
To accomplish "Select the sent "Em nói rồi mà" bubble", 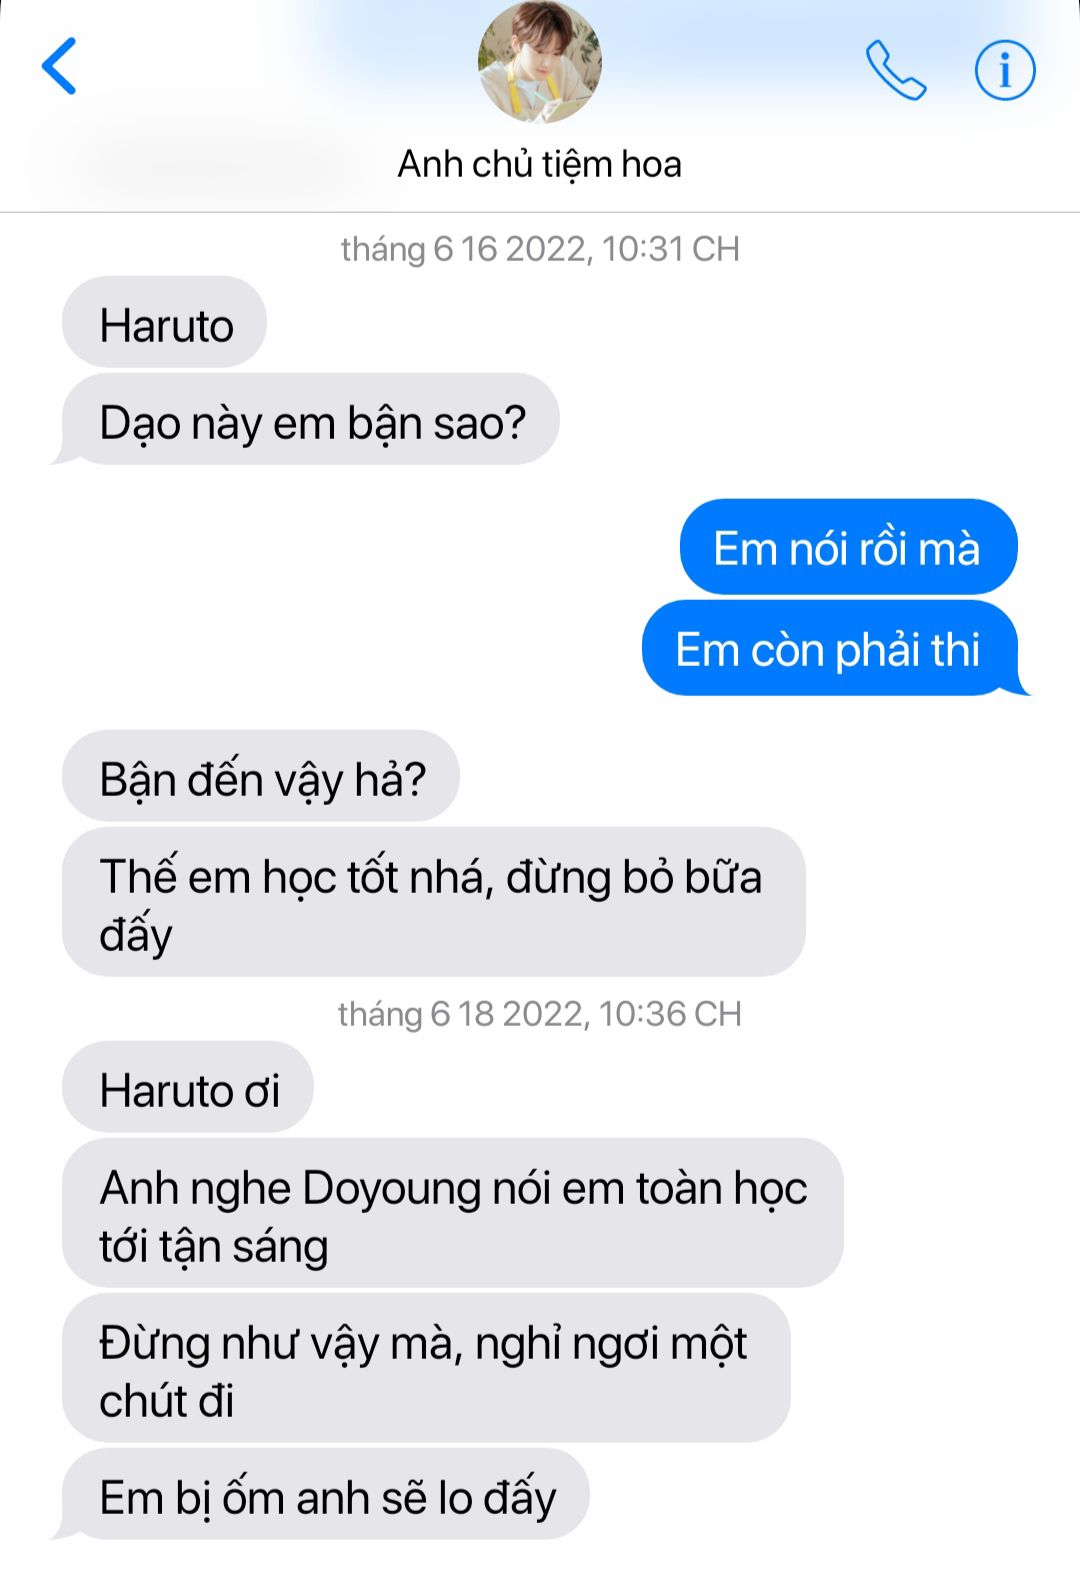I will 848,547.
